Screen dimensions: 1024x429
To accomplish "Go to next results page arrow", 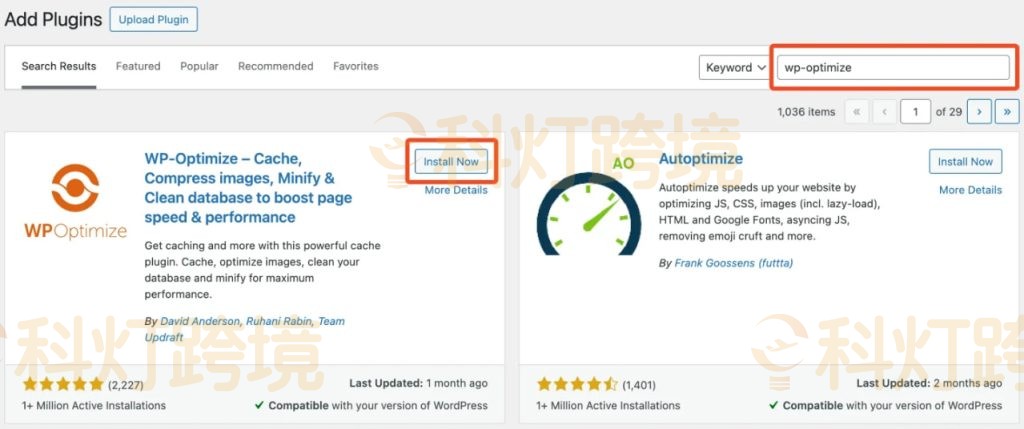I will (981, 112).
